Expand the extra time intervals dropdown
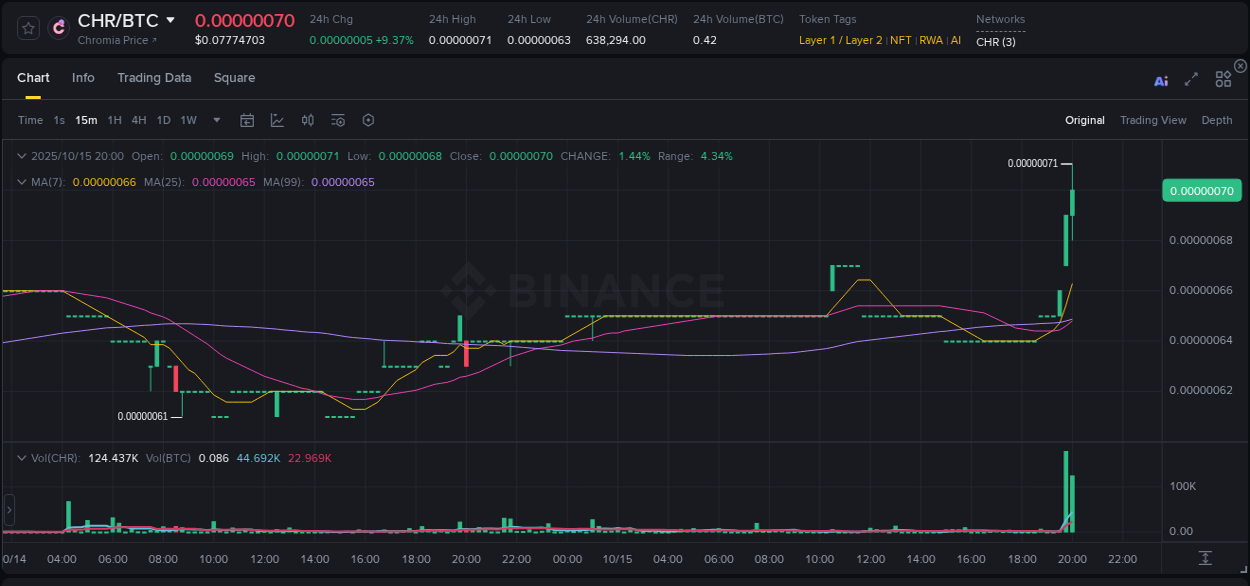Viewport: 1250px width, 586px height. (x=216, y=120)
